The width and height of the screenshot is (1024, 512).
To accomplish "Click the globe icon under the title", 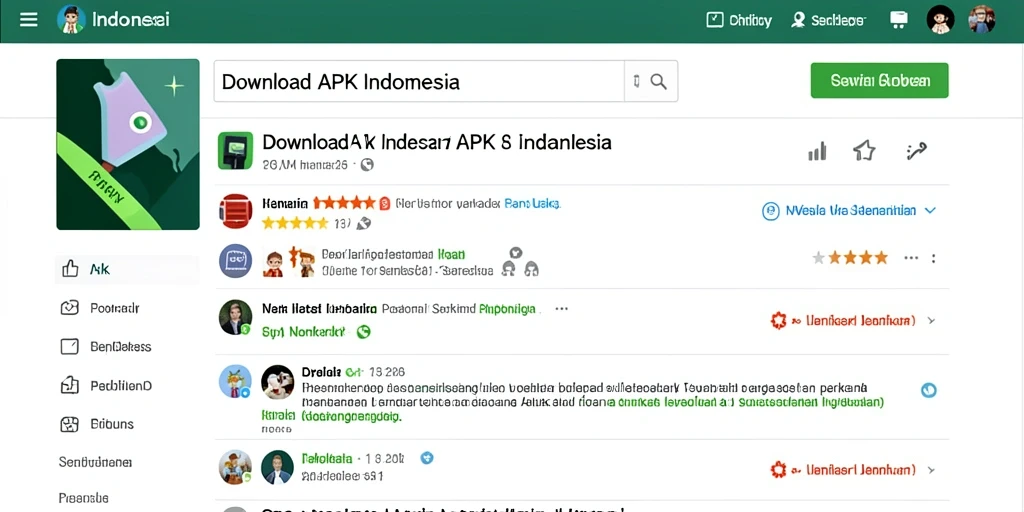I will coord(367,165).
